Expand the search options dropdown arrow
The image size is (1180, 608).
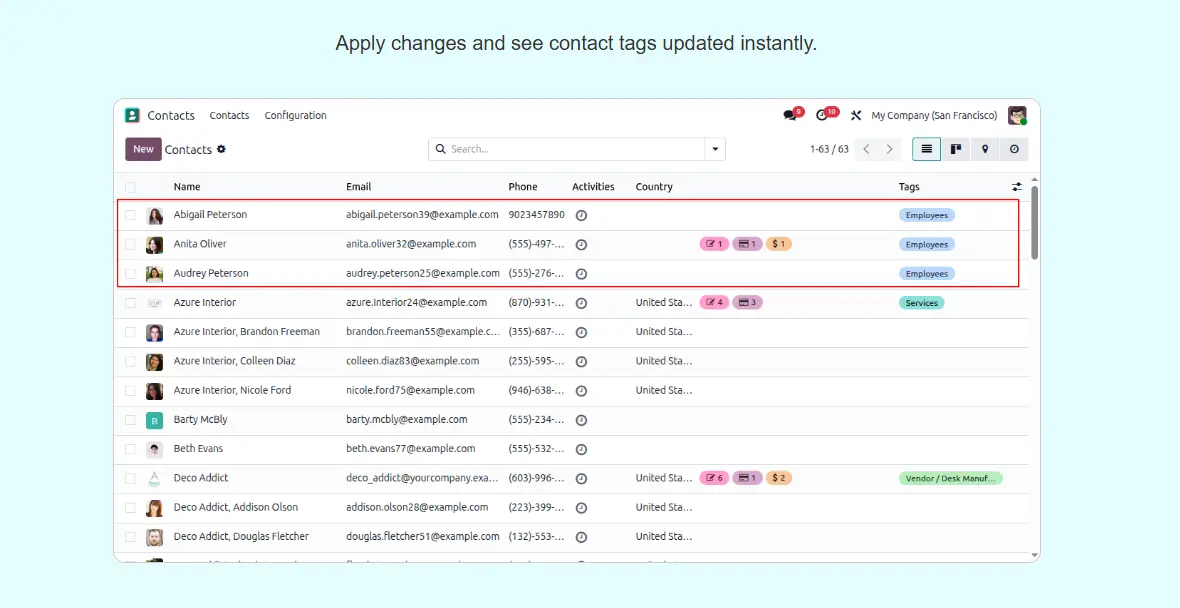(715, 149)
